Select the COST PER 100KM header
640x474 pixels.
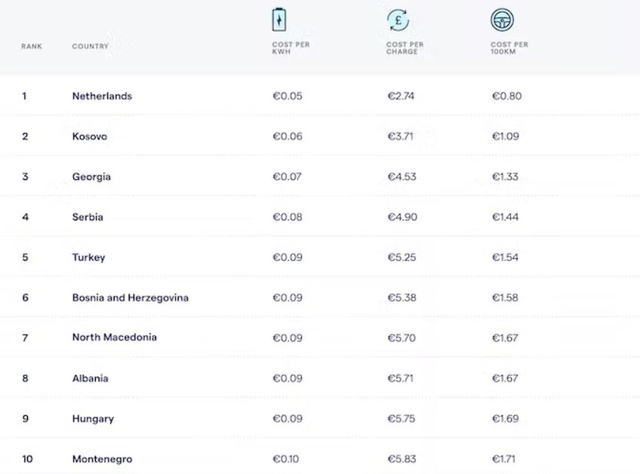(509, 48)
